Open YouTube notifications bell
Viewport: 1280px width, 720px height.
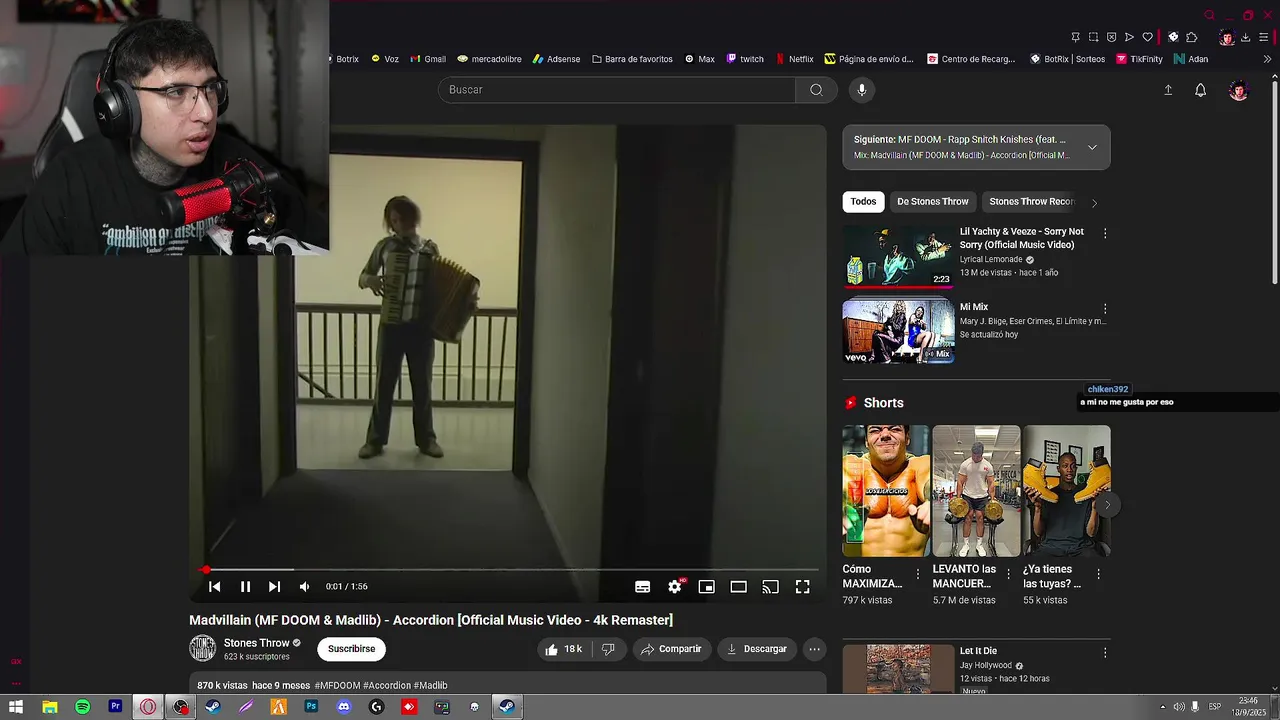pos(1200,90)
